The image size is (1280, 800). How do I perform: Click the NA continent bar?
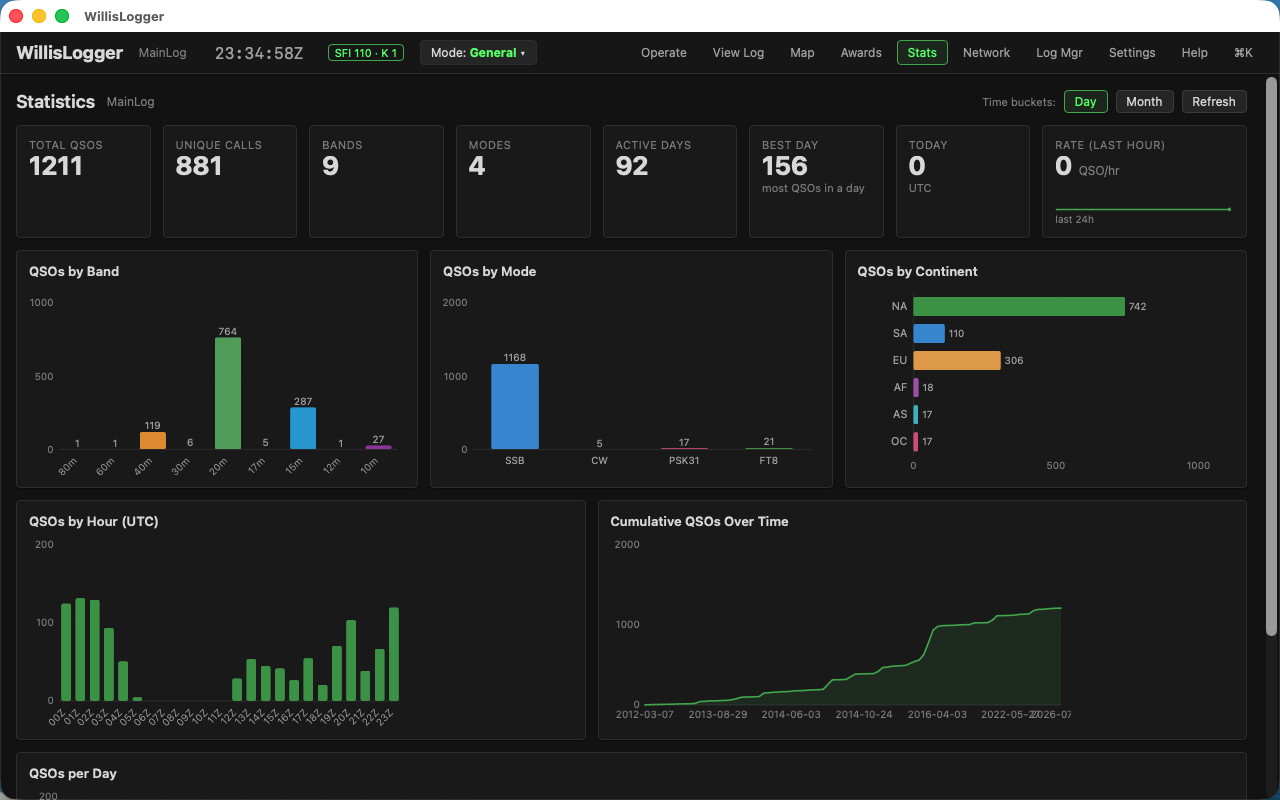coord(1019,306)
